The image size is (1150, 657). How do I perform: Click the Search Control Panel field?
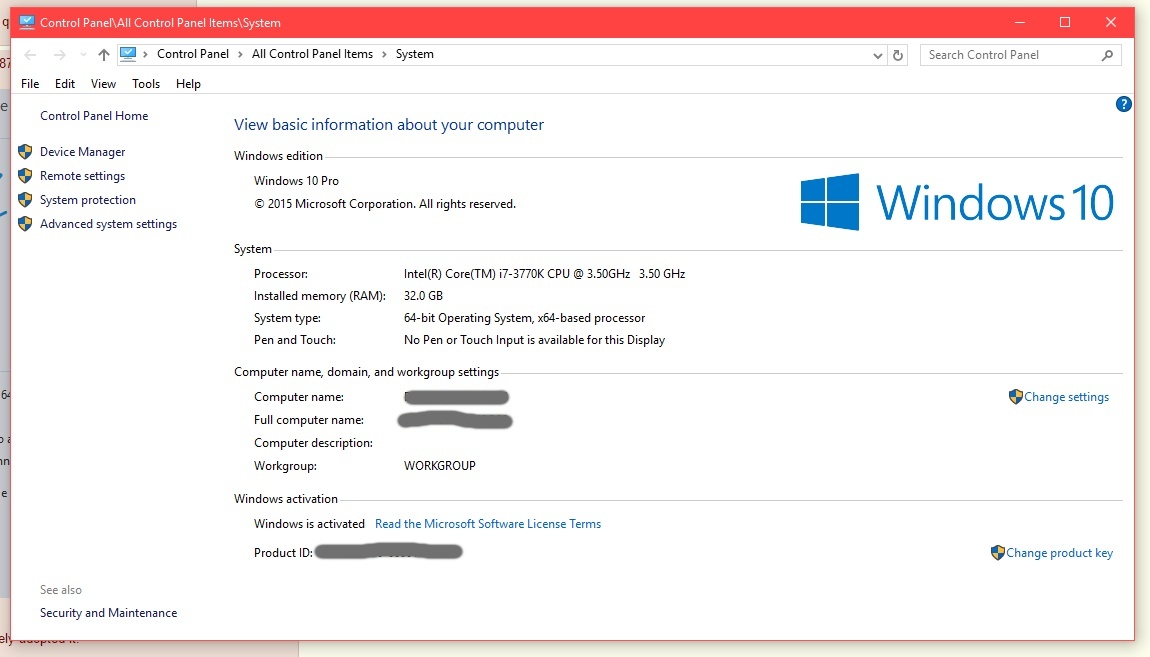click(x=1020, y=55)
